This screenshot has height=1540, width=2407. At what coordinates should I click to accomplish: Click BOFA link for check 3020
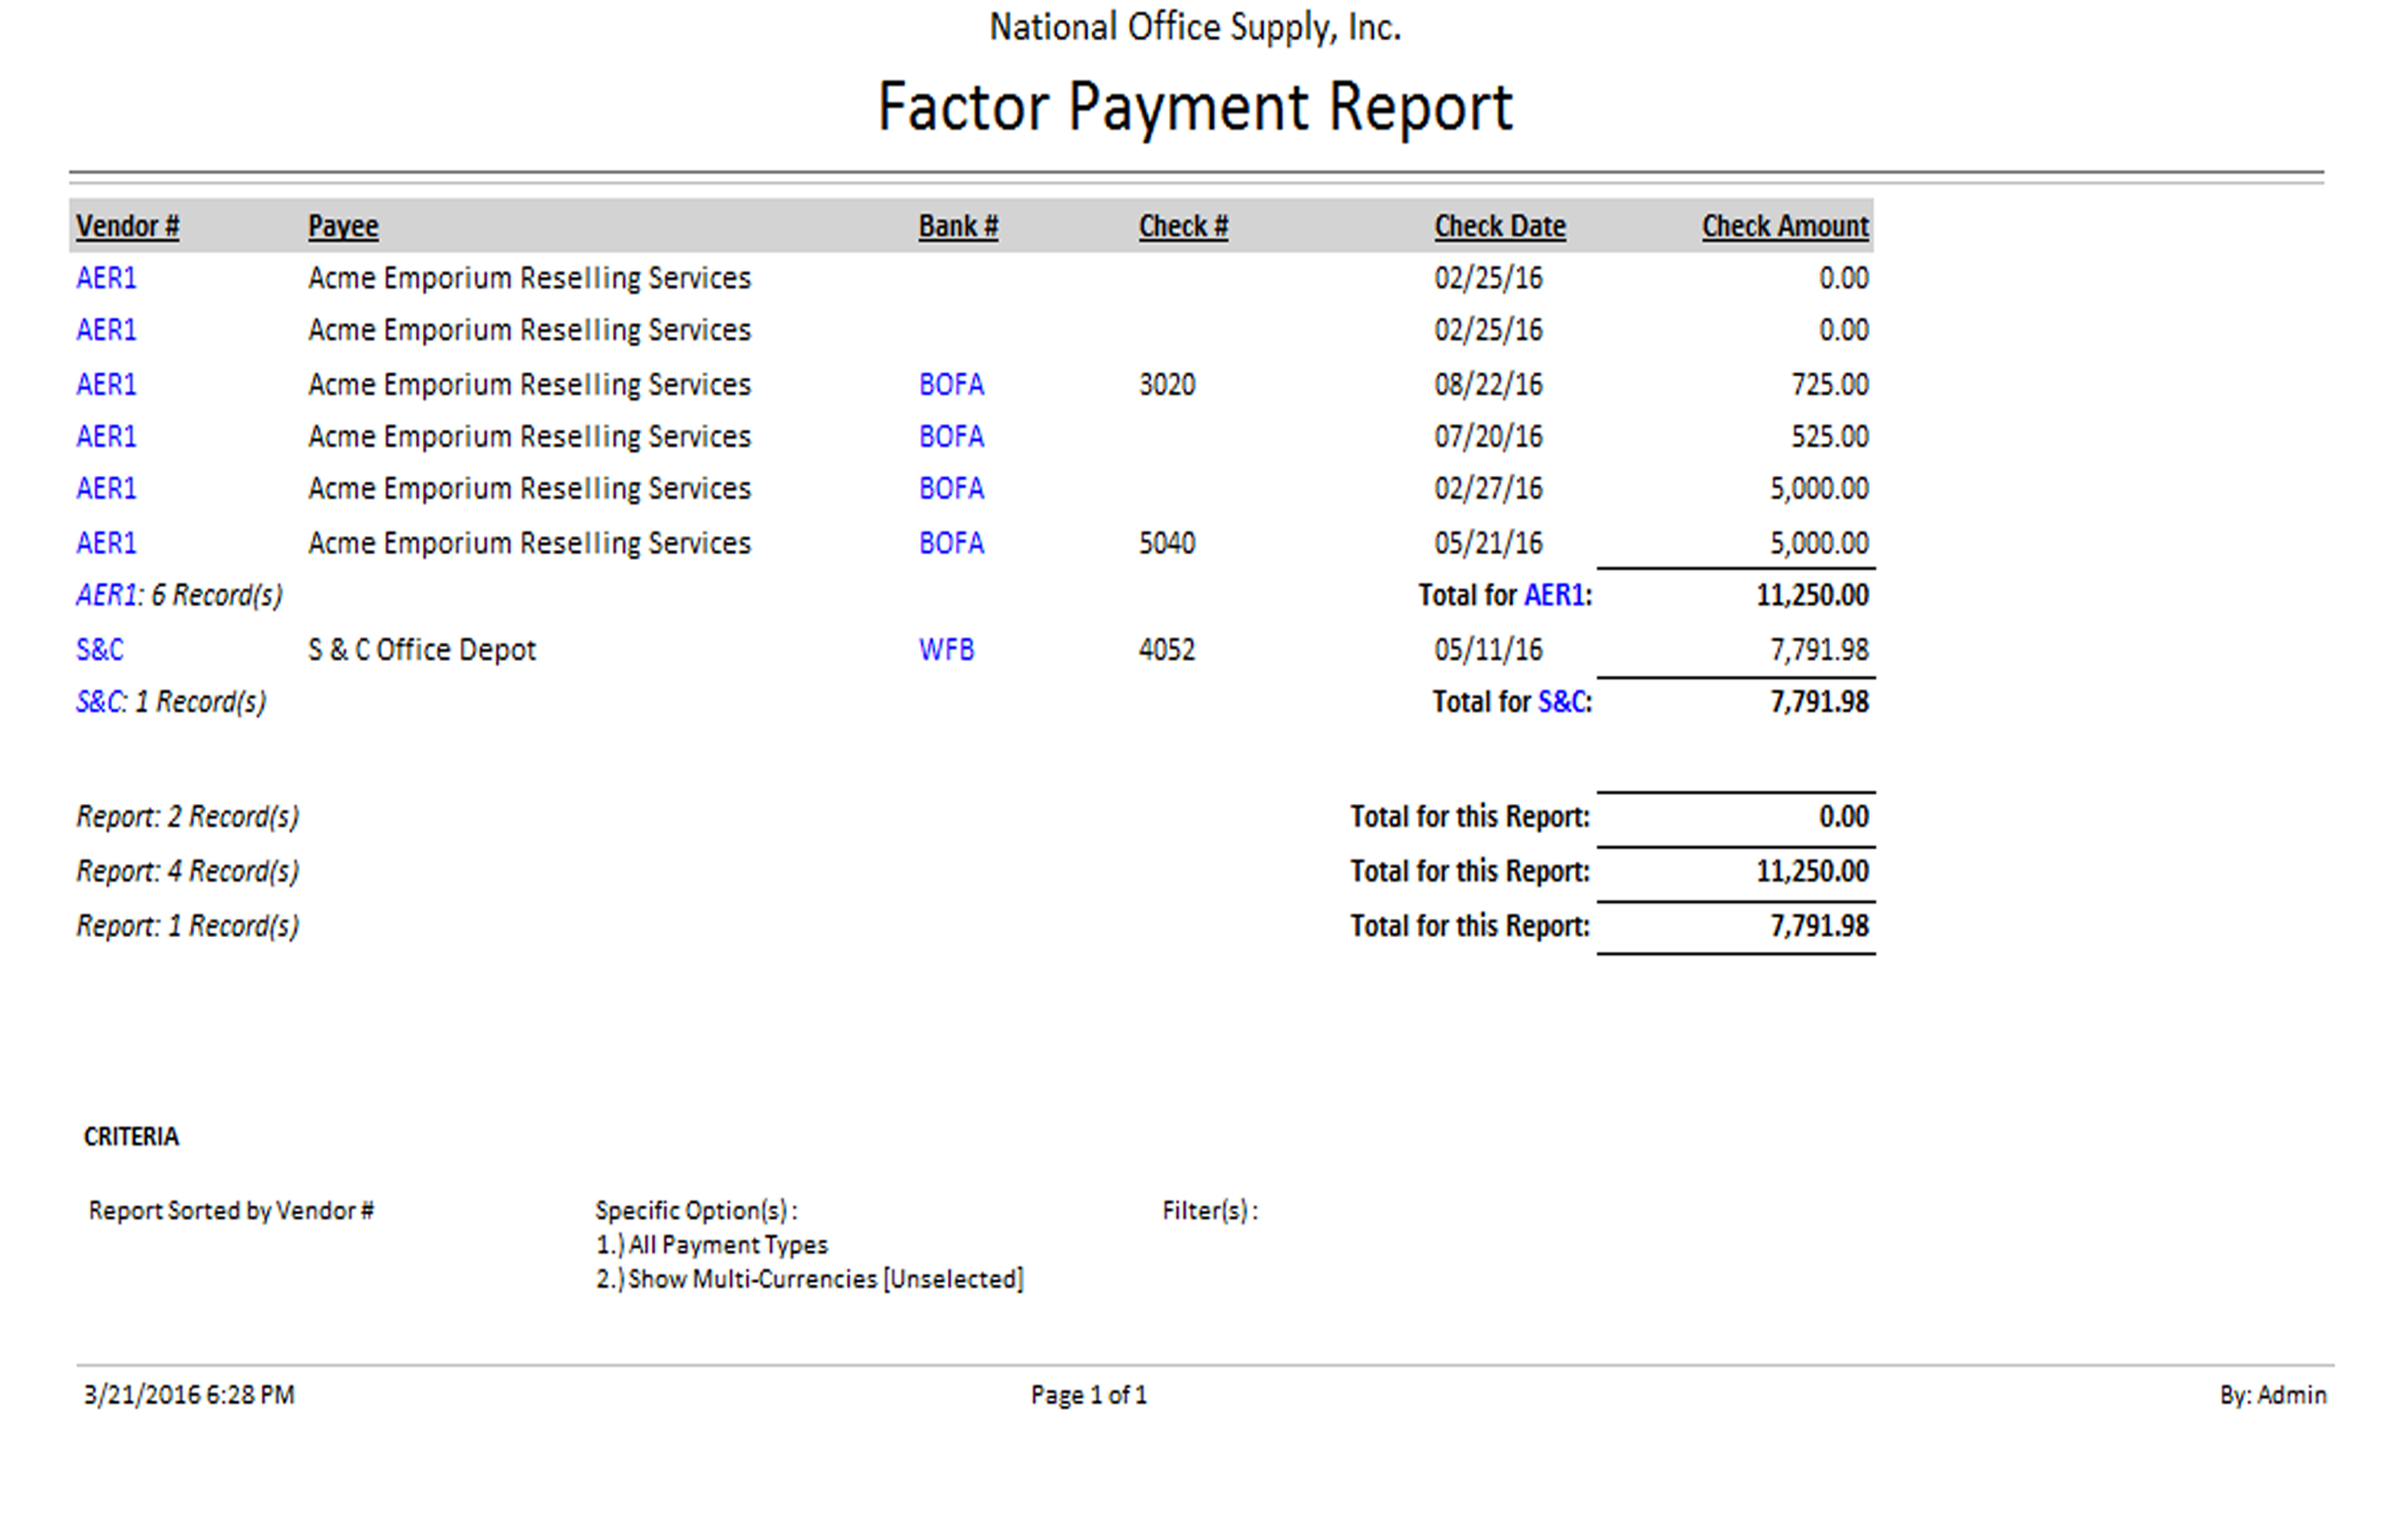pos(951,385)
